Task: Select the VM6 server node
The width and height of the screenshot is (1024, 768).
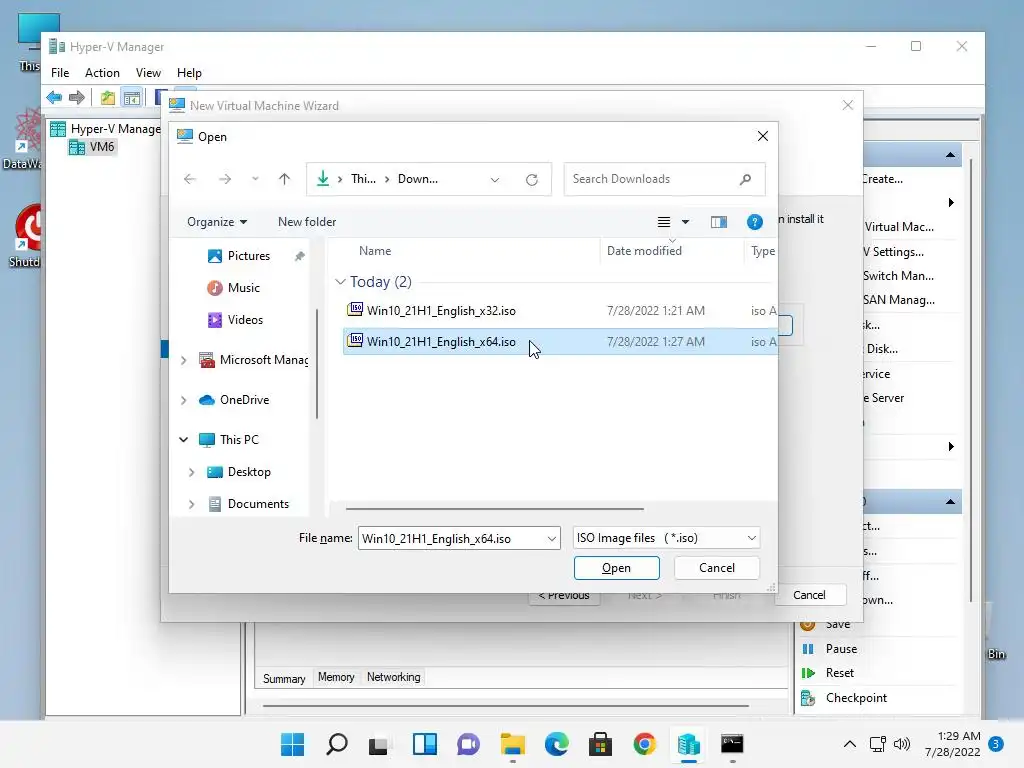Action: click(93, 147)
